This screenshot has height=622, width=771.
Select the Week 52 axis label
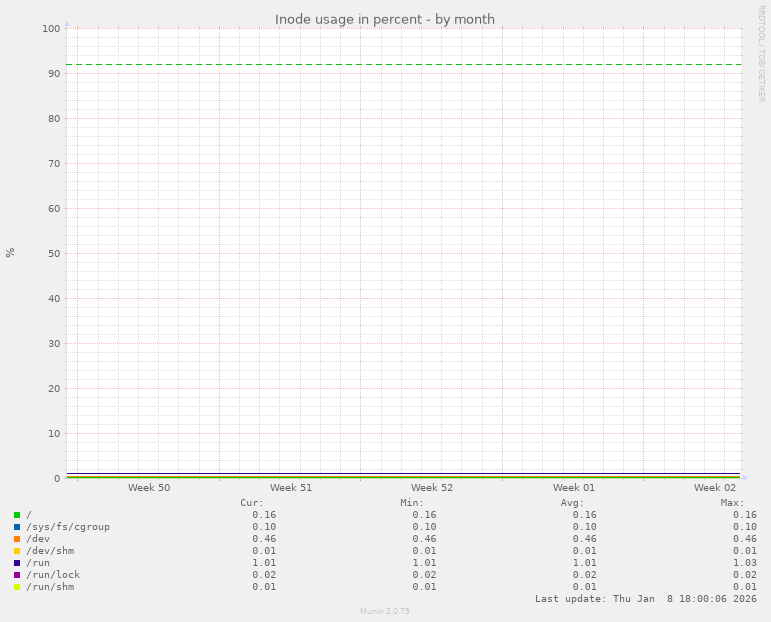click(432, 487)
